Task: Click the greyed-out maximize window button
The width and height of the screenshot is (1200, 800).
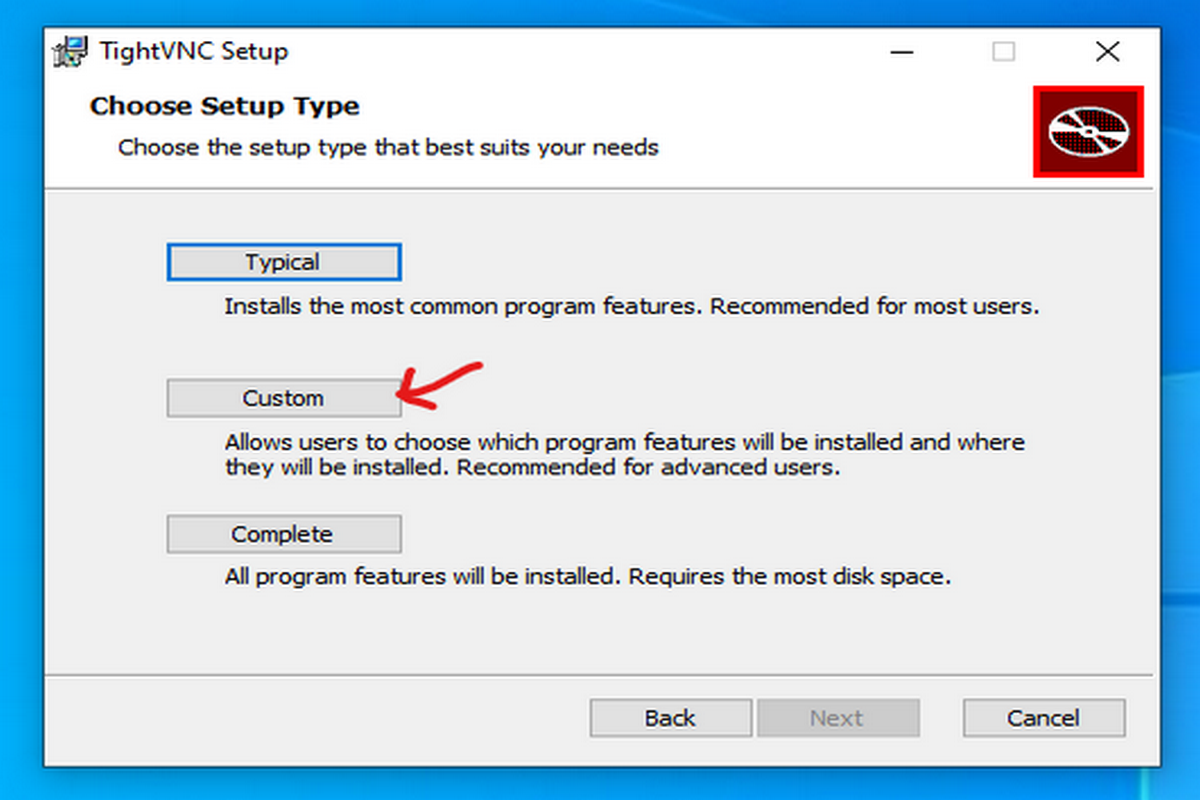Action: pos(1003,51)
